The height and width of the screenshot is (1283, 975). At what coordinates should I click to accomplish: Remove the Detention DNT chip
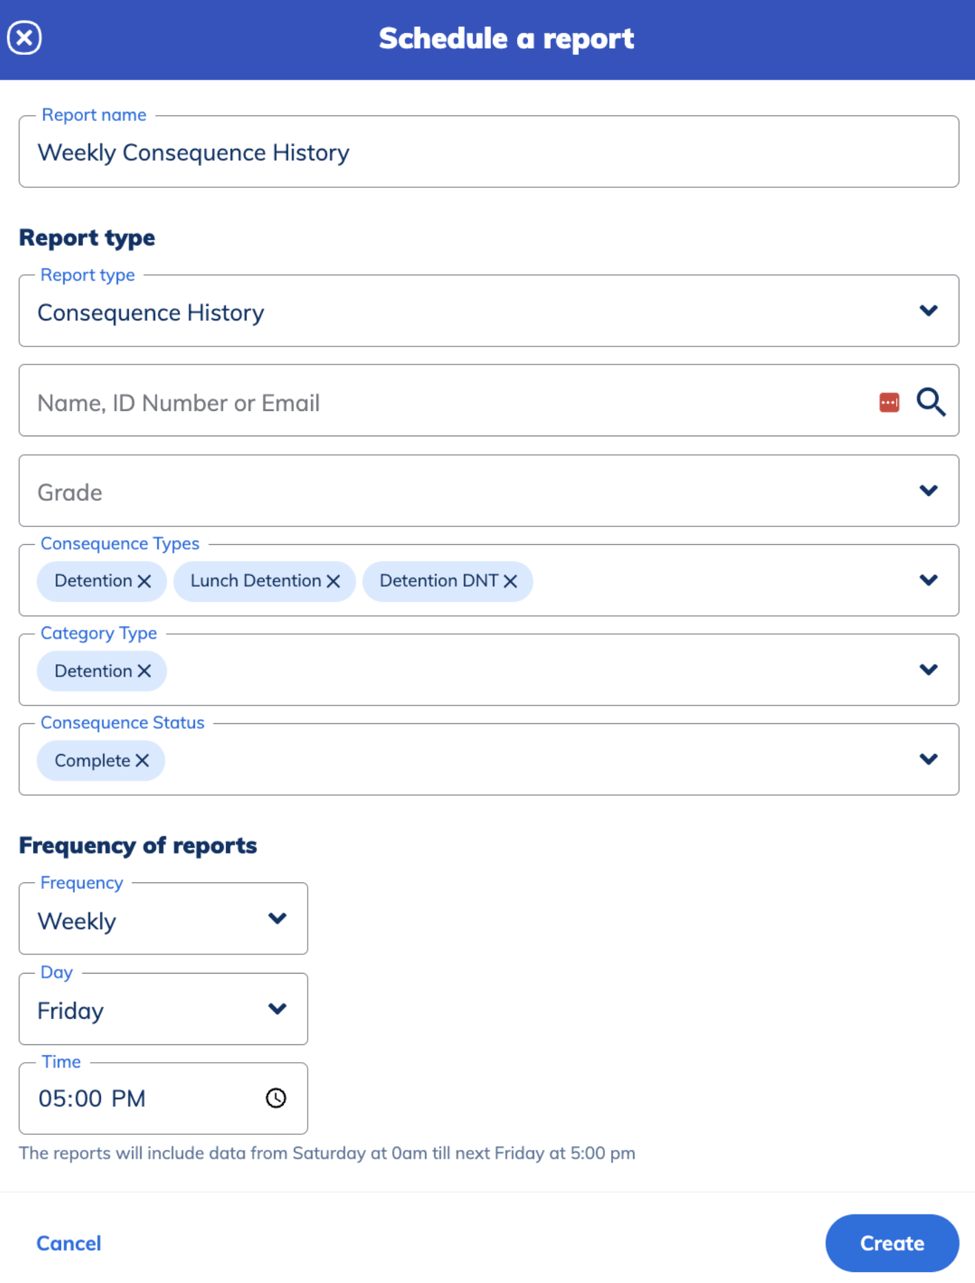(x=510, y=581)
